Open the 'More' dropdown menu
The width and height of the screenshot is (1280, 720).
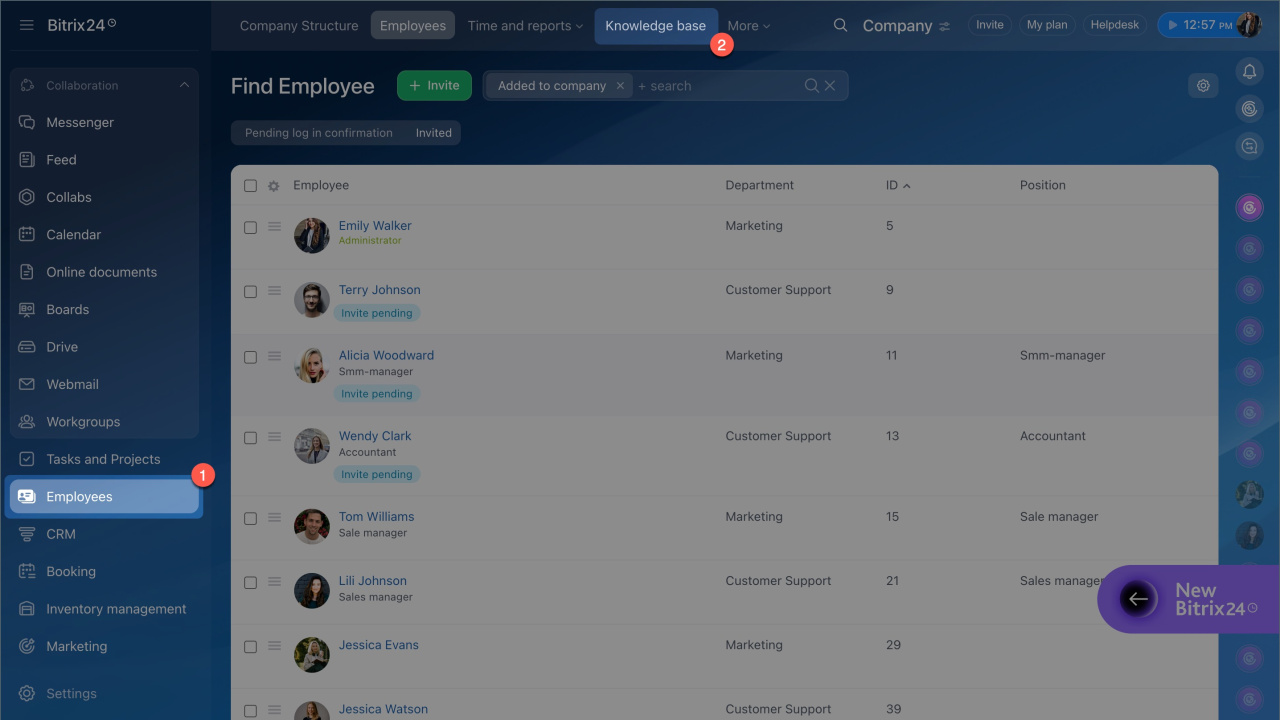[x=748, y=26]
